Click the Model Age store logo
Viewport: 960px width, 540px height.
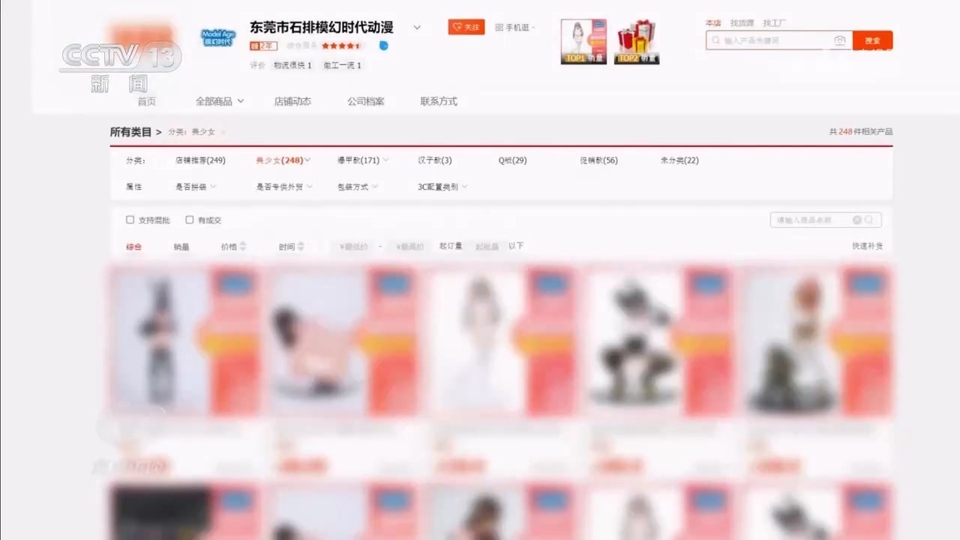click(x=218, y=37)
